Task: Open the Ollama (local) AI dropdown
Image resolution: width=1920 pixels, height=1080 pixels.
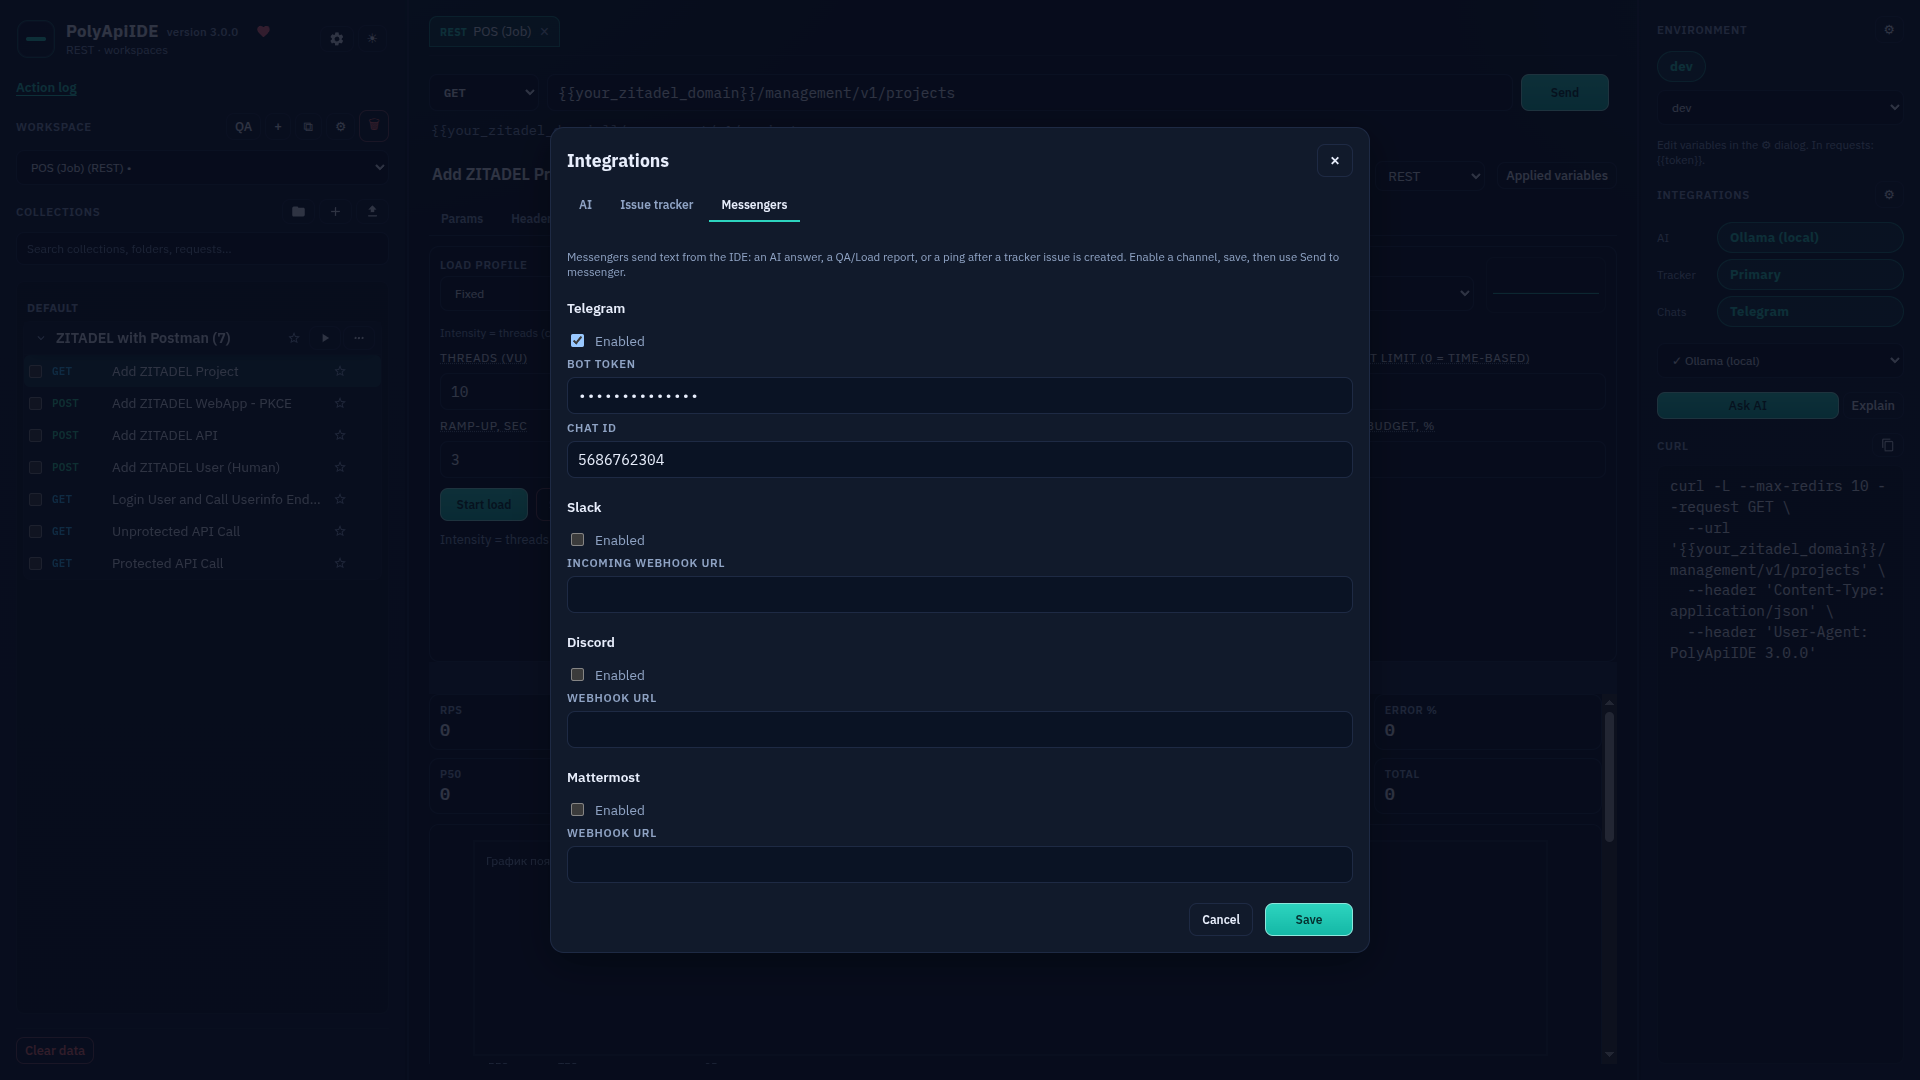Action: [x=1780, y=361]
